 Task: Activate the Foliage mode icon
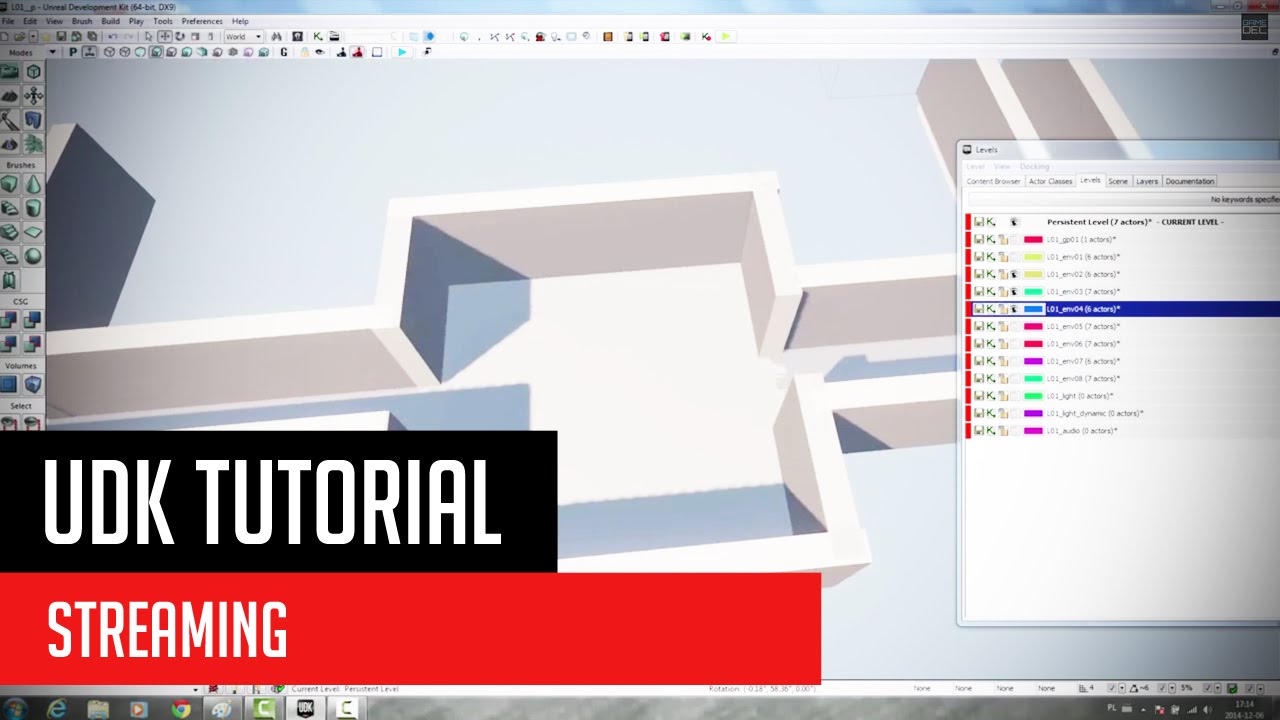point(33,144)
